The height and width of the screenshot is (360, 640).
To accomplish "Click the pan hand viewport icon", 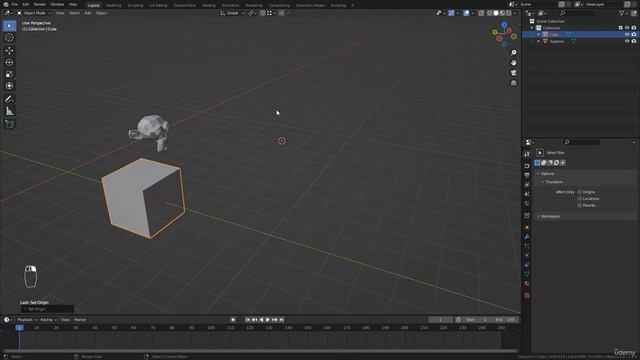I will (x=513, y=62).
